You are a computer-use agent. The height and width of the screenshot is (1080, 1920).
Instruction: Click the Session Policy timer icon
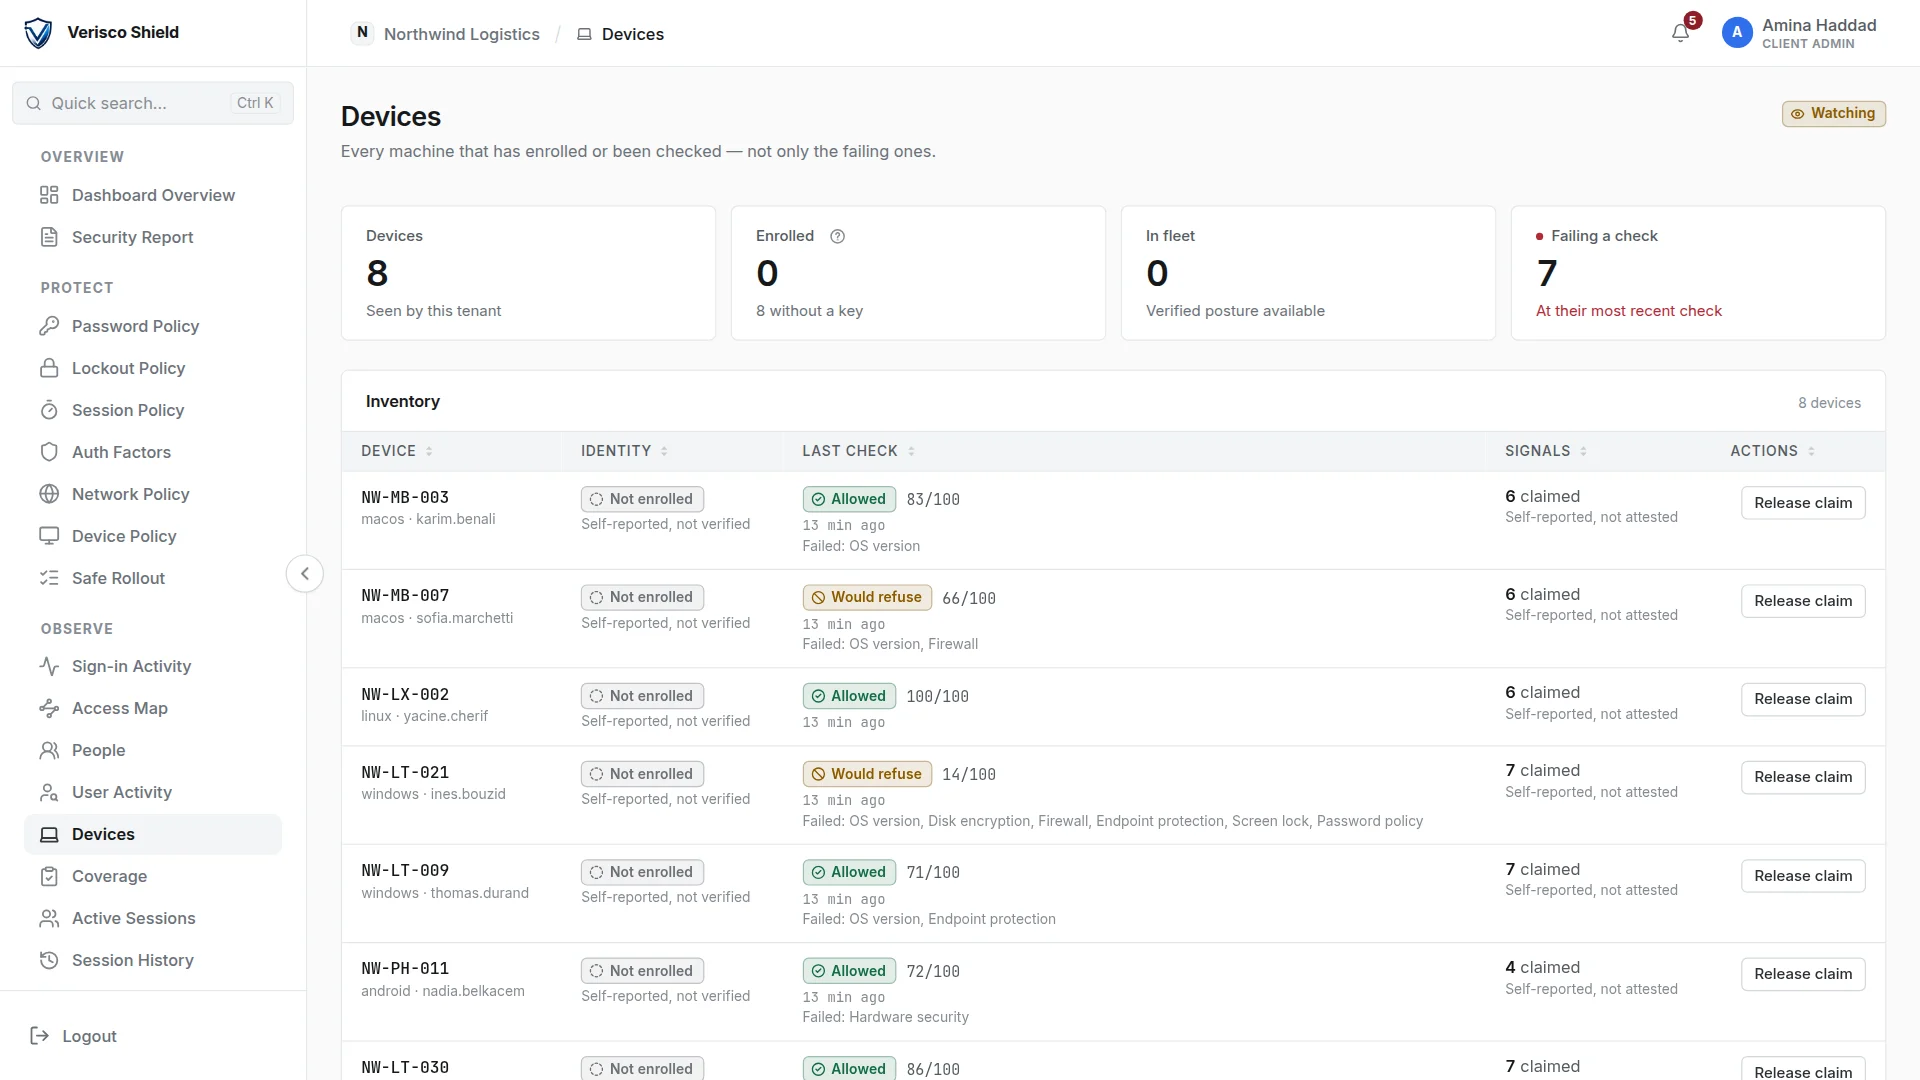coord(49,410)
